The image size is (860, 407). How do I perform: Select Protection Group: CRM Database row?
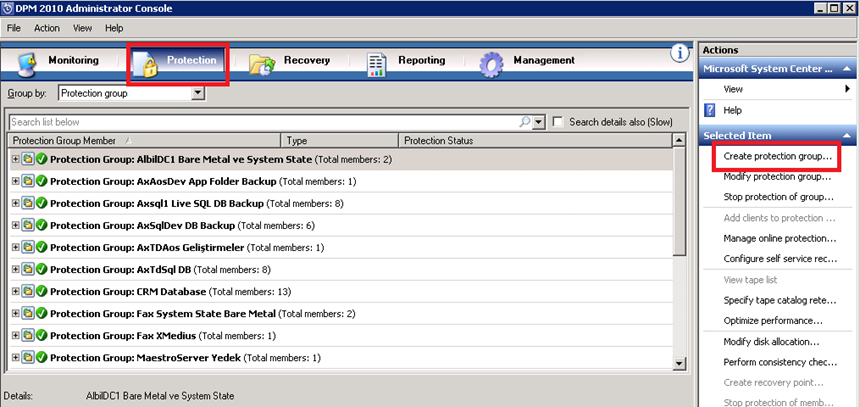coord(341,291)
